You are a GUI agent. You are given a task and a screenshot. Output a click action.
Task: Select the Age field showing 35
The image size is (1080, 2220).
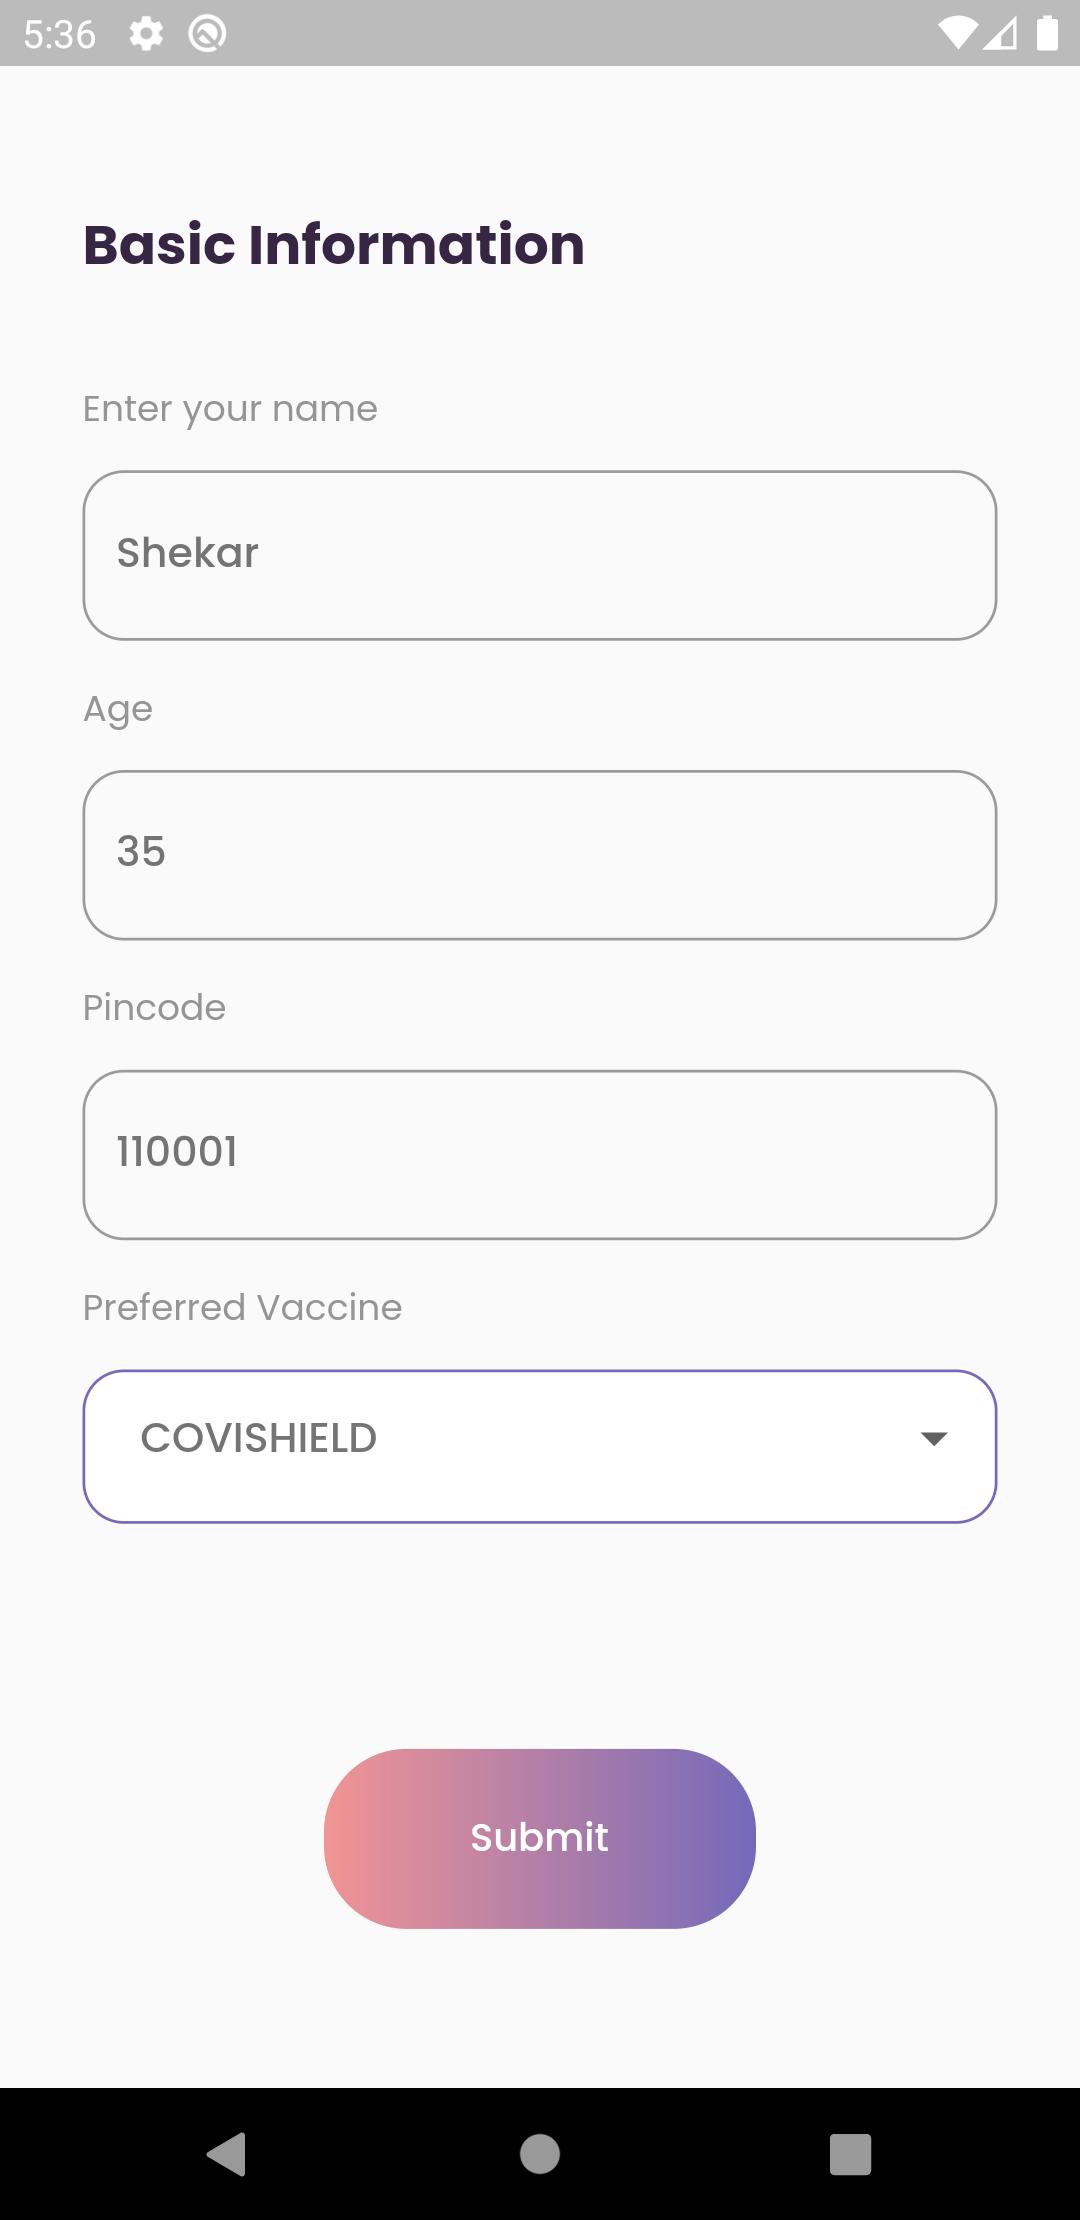540,855
